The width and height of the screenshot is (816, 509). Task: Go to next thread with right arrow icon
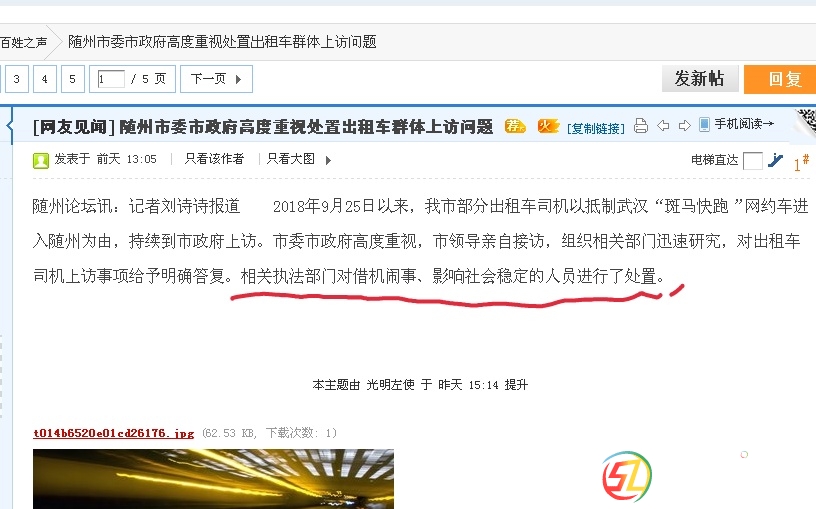coord(684,125)
